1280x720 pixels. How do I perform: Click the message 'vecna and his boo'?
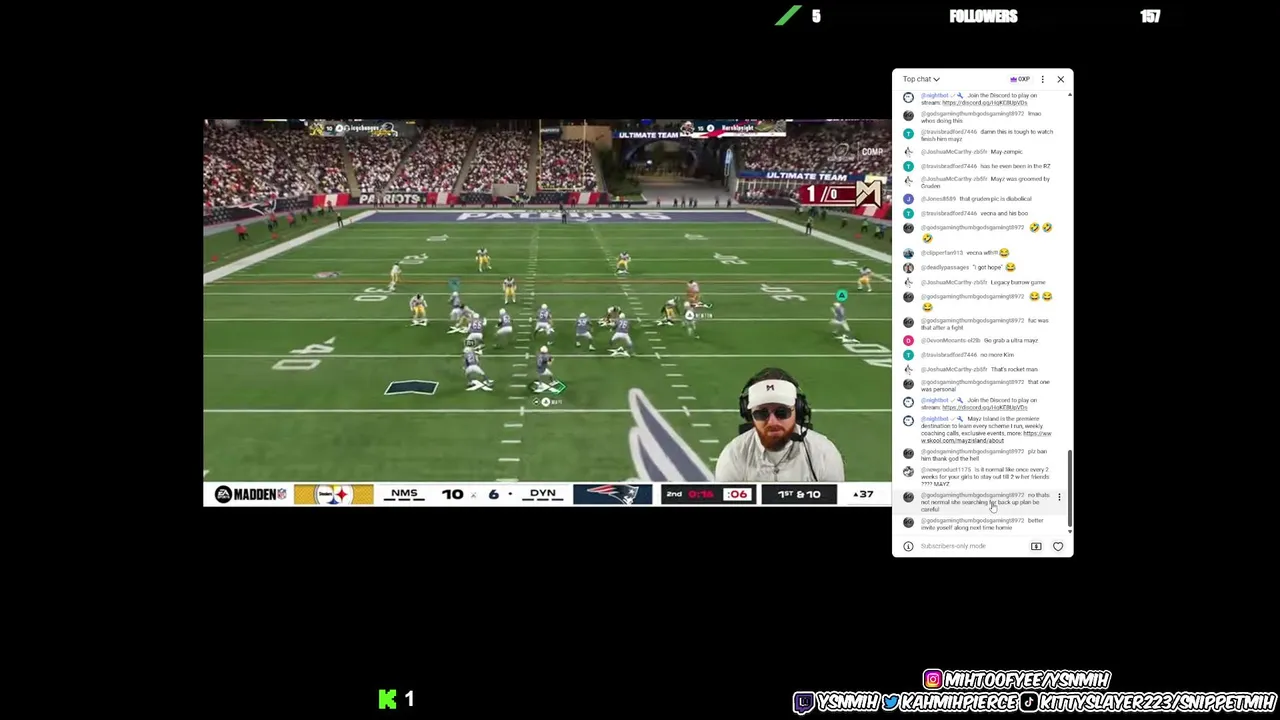coord(1004,213)
